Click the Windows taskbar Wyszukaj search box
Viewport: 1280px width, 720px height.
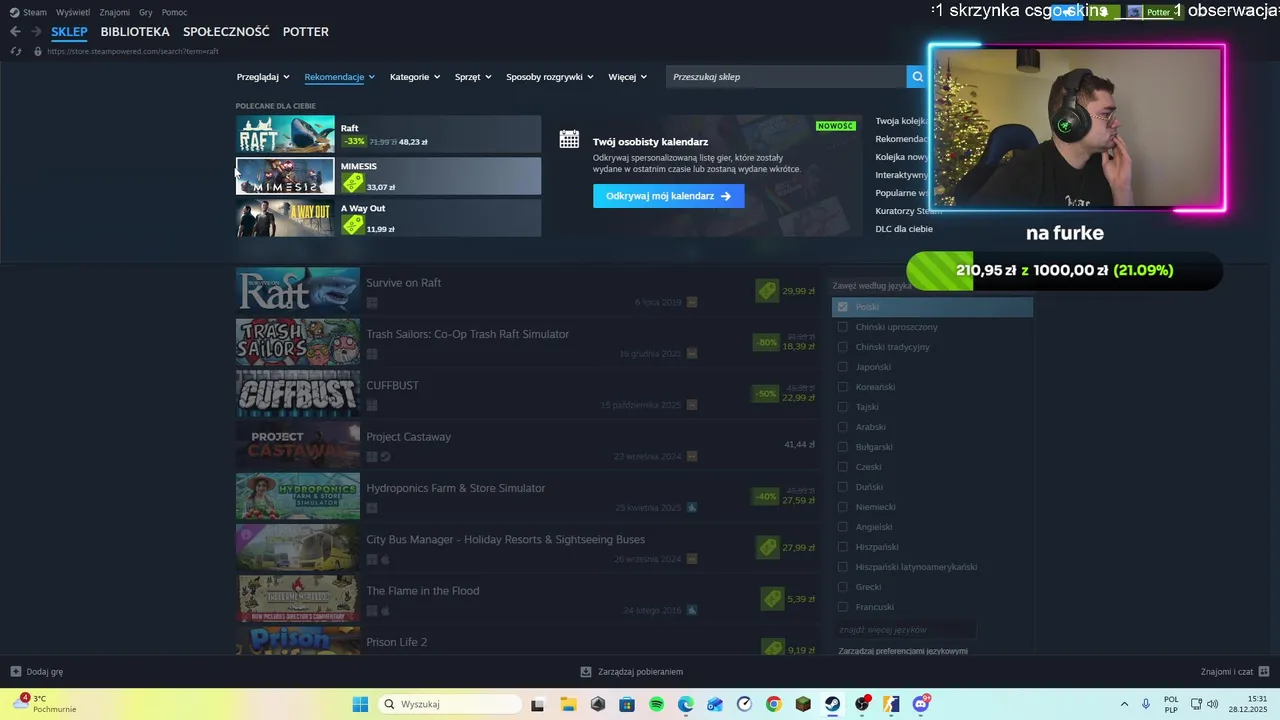tap(450, 704)
